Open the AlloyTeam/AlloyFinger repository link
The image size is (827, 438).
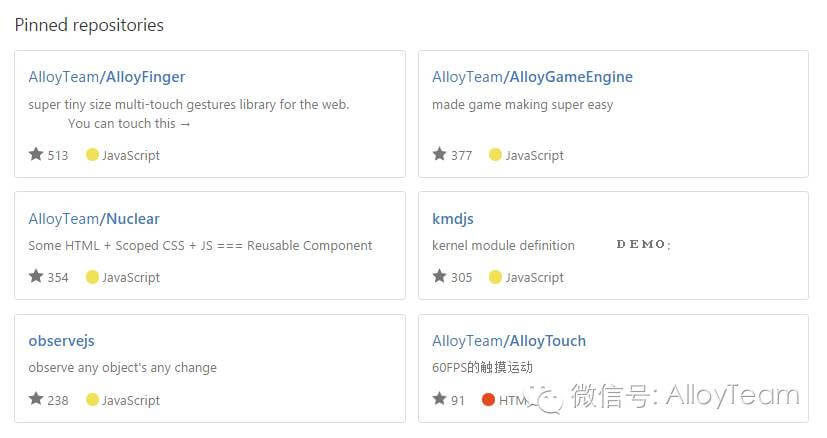point(107,77)
